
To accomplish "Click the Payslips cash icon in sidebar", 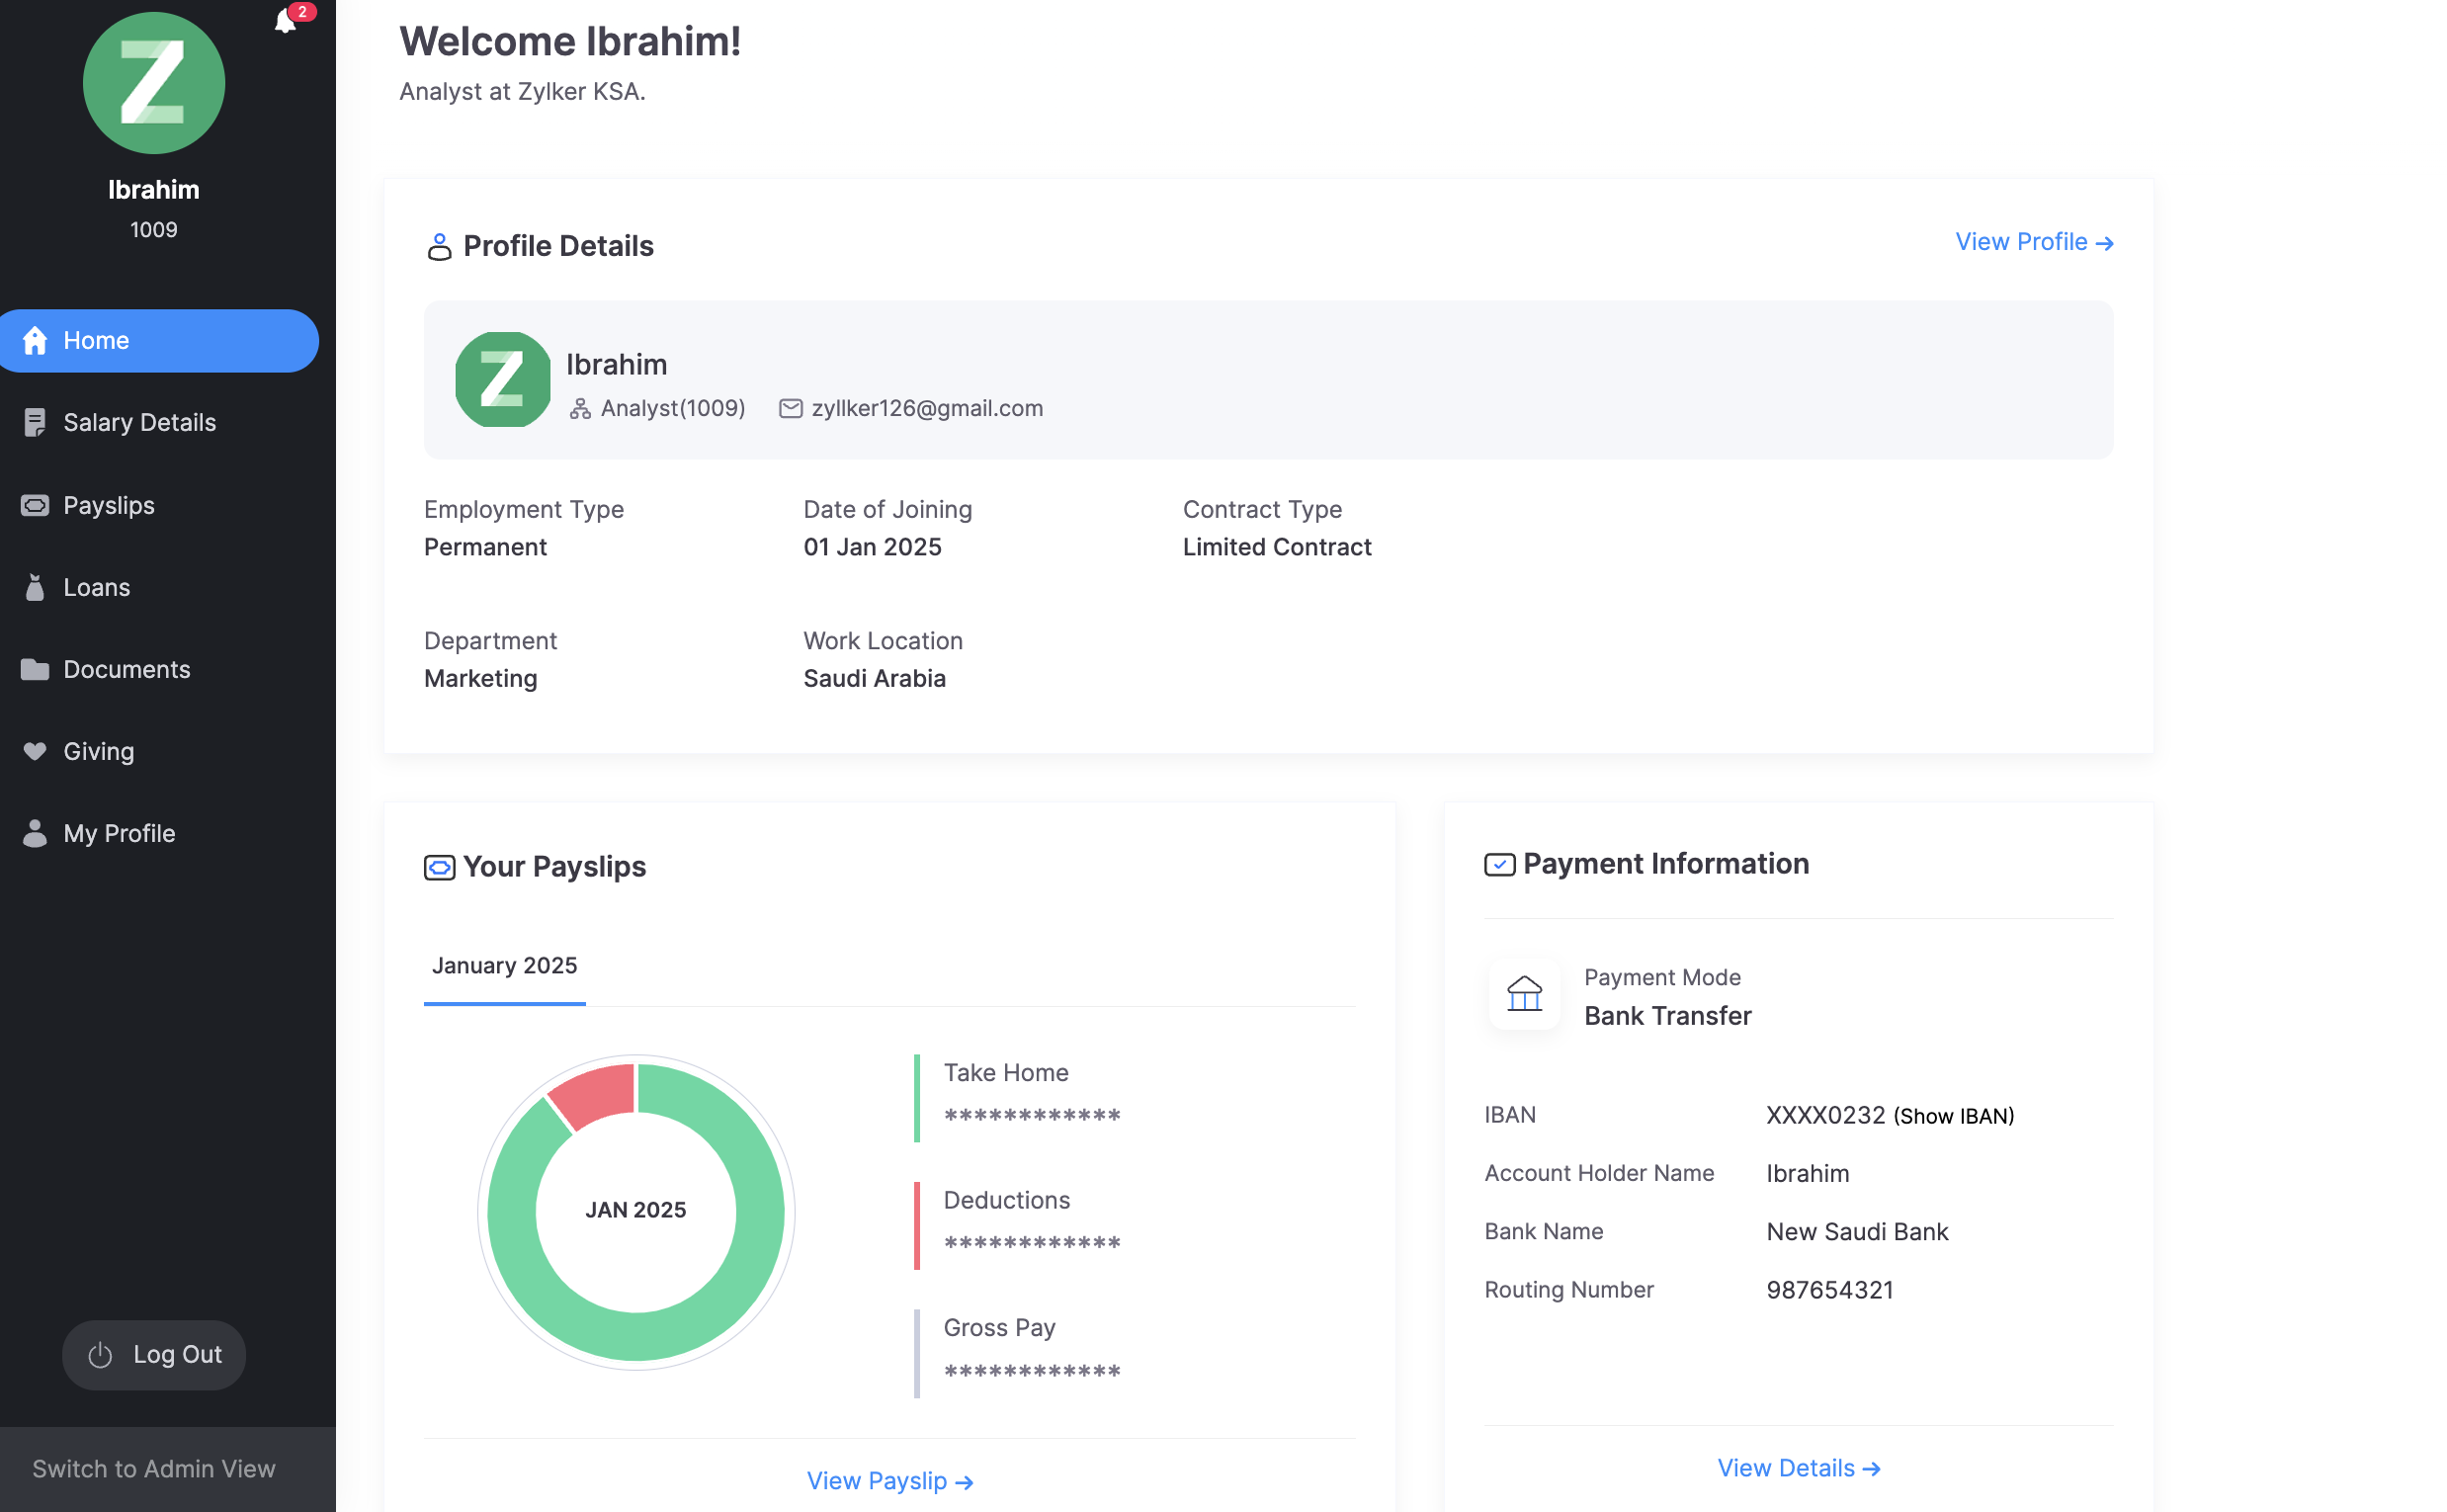I will [35, 506].
